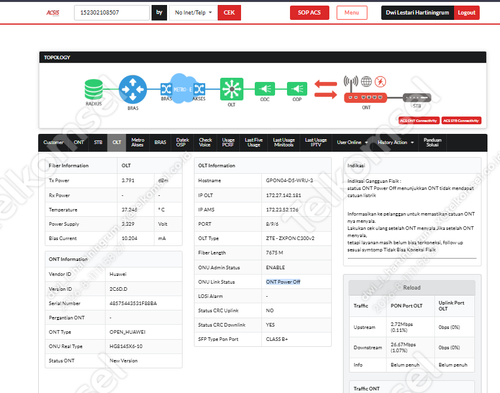Click the RADIUS database icon in topology
This screenshot has height=393, width=500.
click(x=94, y=89)
